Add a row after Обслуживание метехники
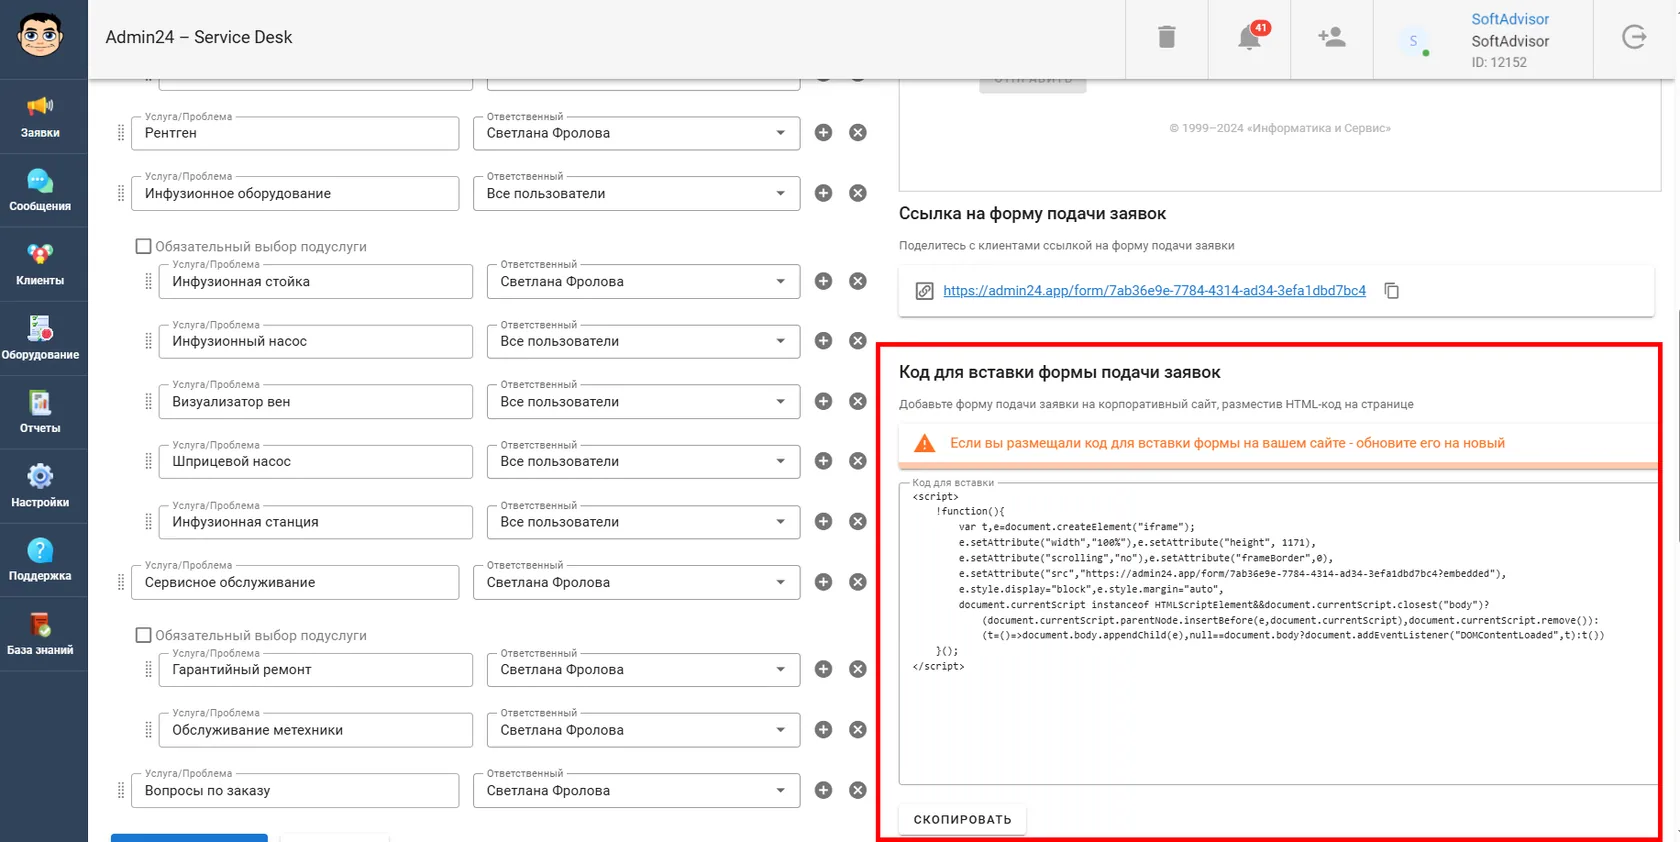The width and height of the screenshot is (1680, 842). coord(823,730)
